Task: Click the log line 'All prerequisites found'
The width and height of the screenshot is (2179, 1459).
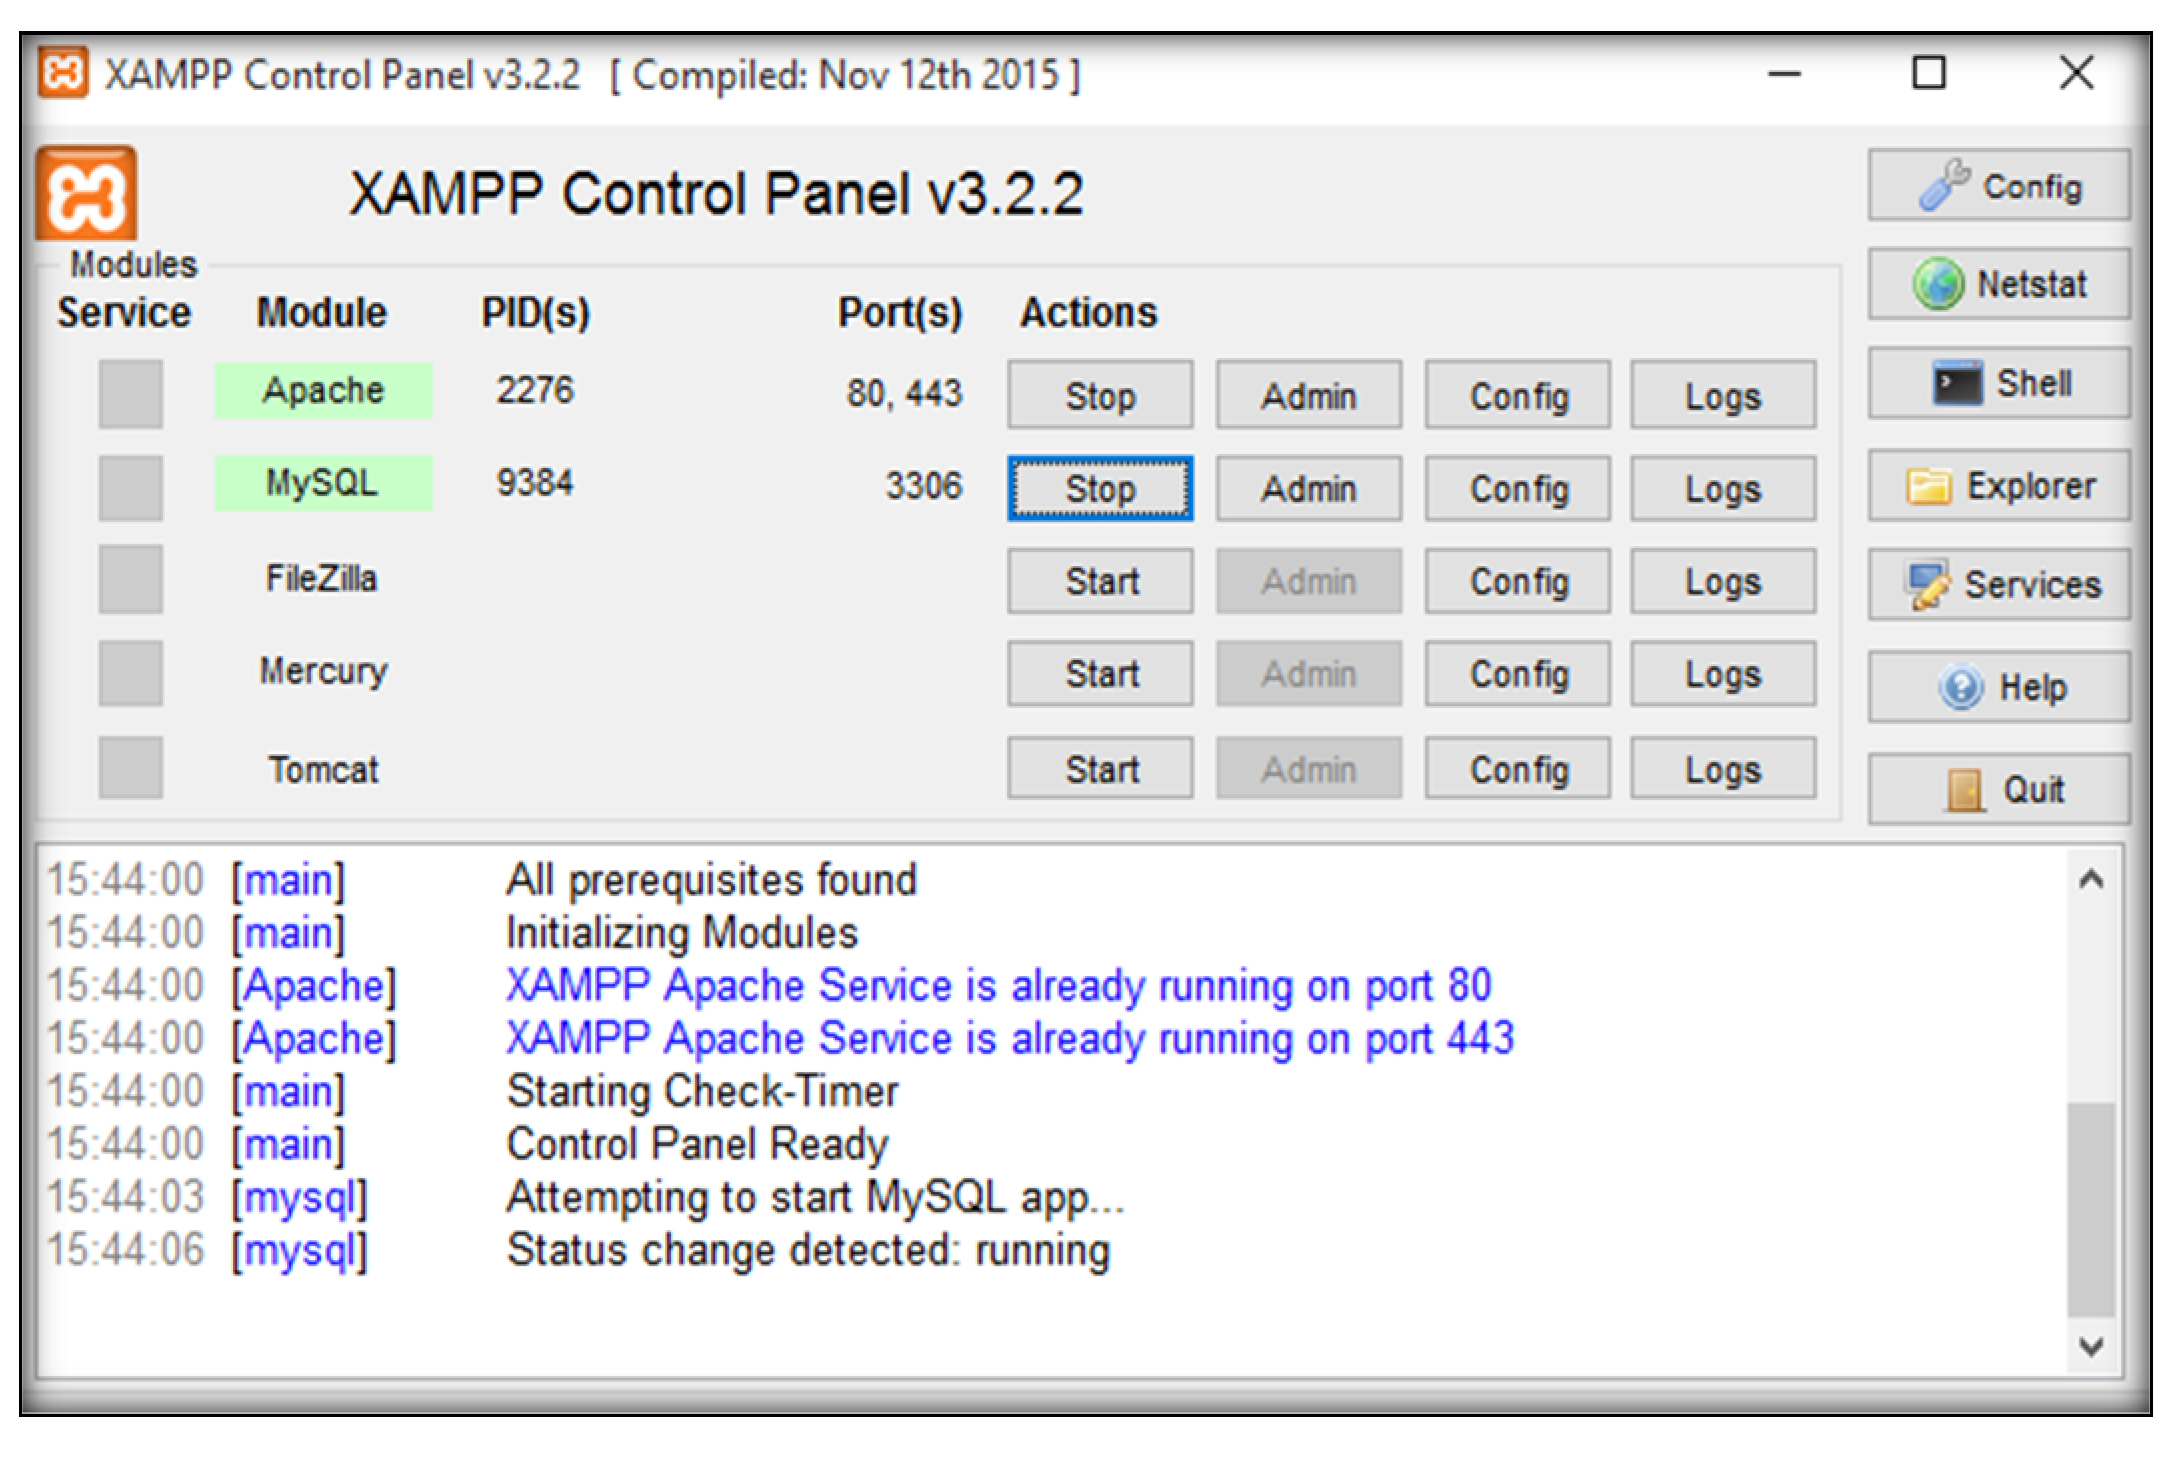Action: (x=711, y=880)
